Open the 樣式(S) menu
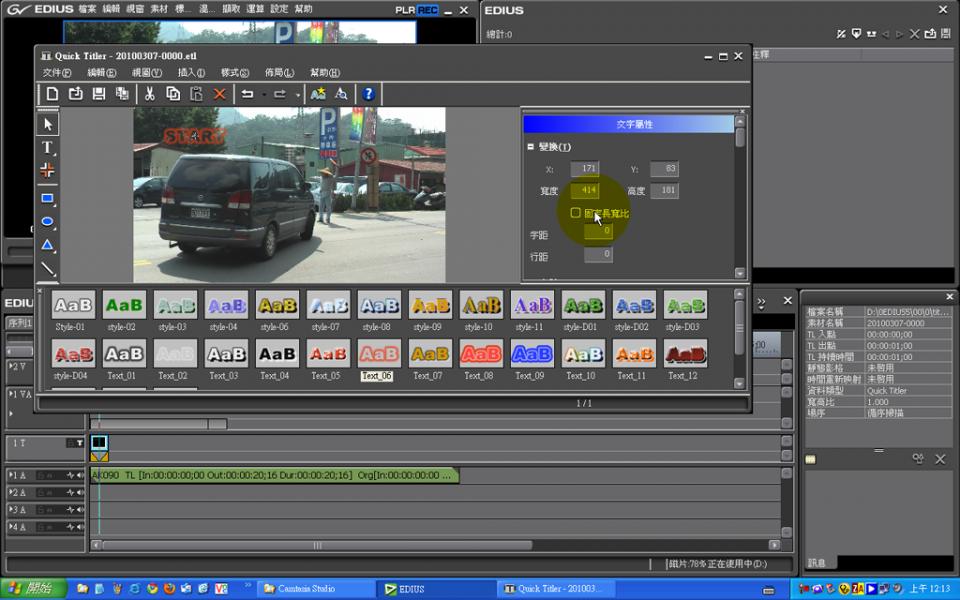The image size is (960, 600). pyautogui.click(x=235, y=73)
